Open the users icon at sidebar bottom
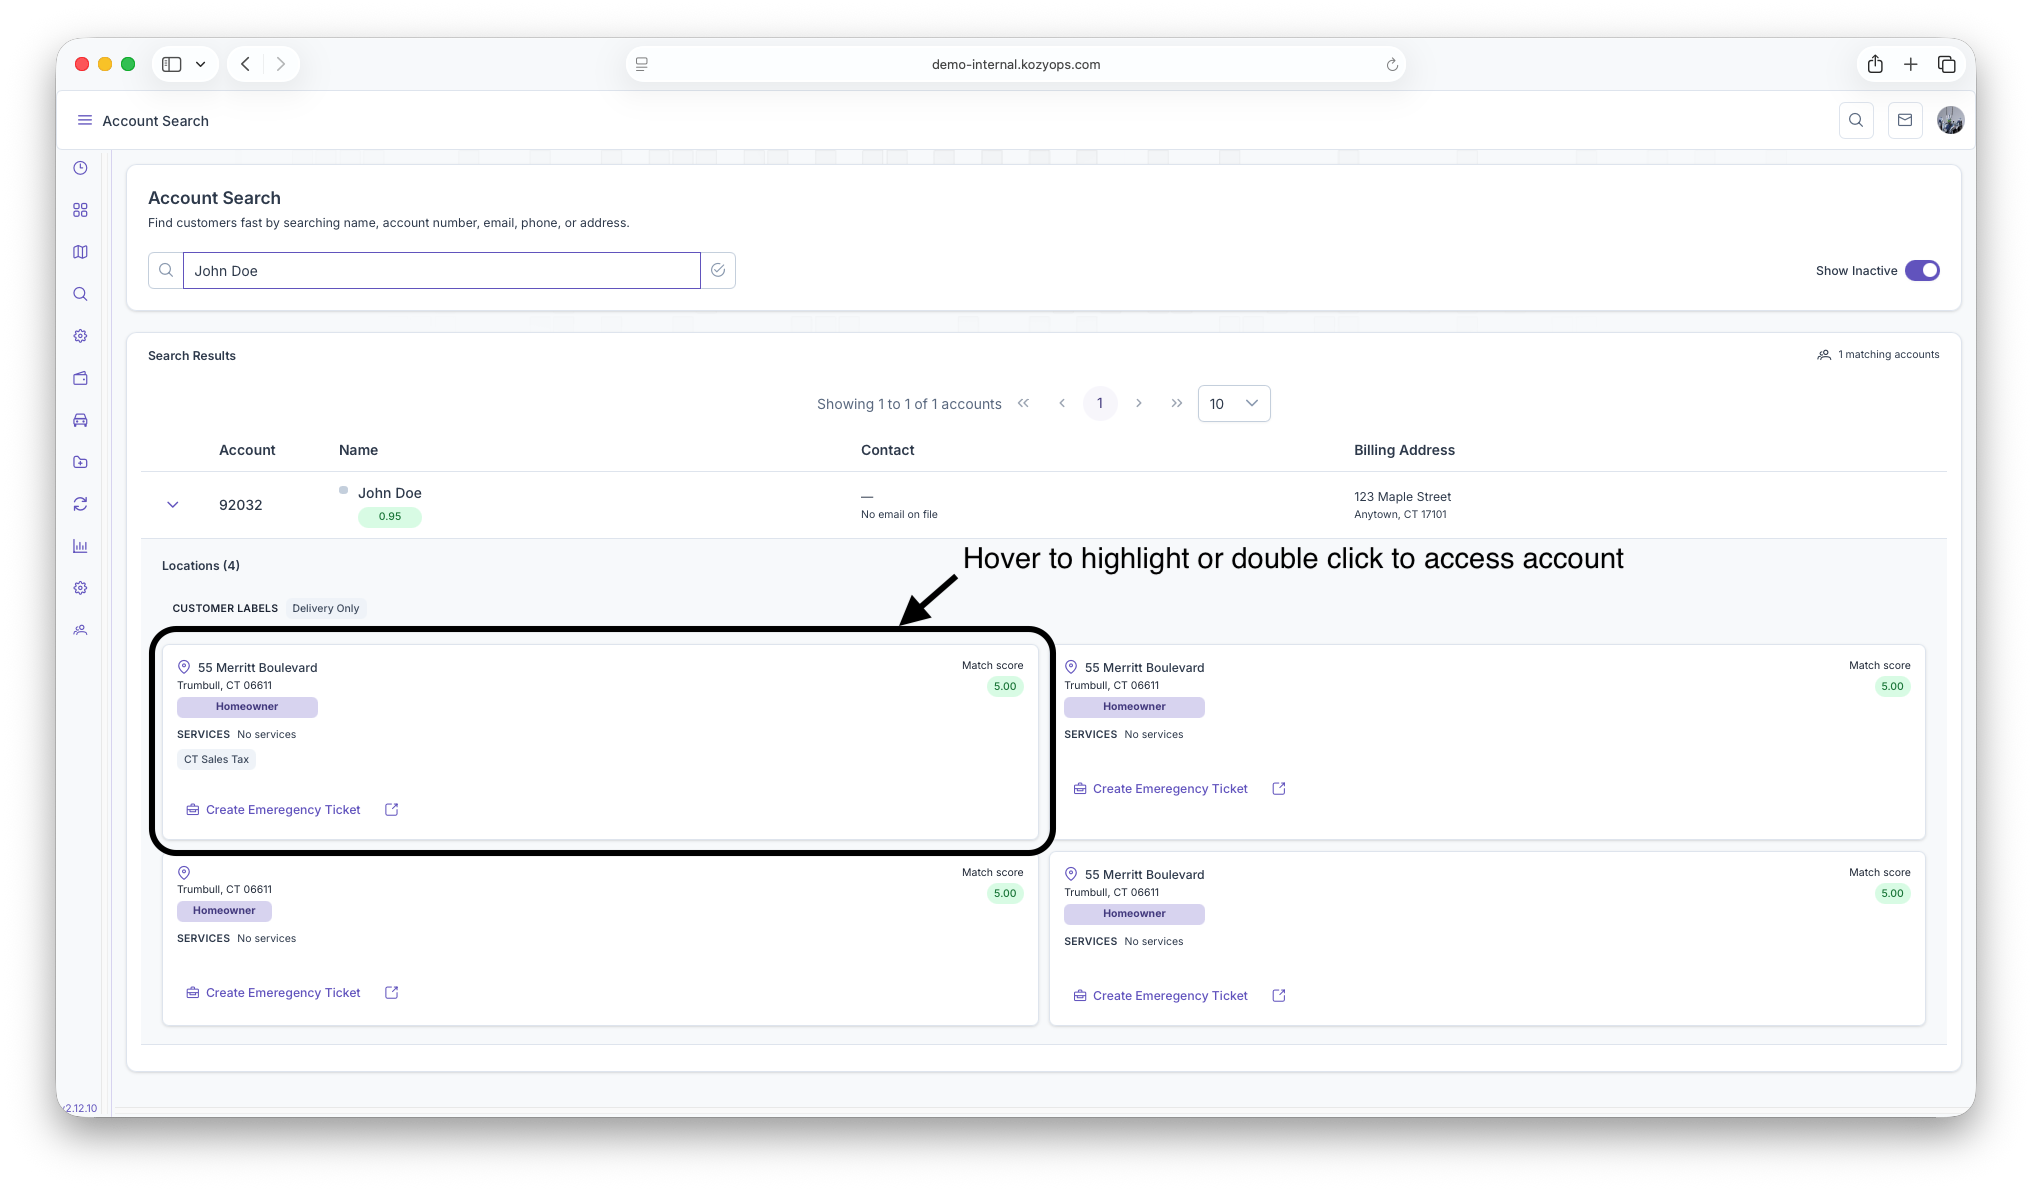 click(x=80, y=630)
